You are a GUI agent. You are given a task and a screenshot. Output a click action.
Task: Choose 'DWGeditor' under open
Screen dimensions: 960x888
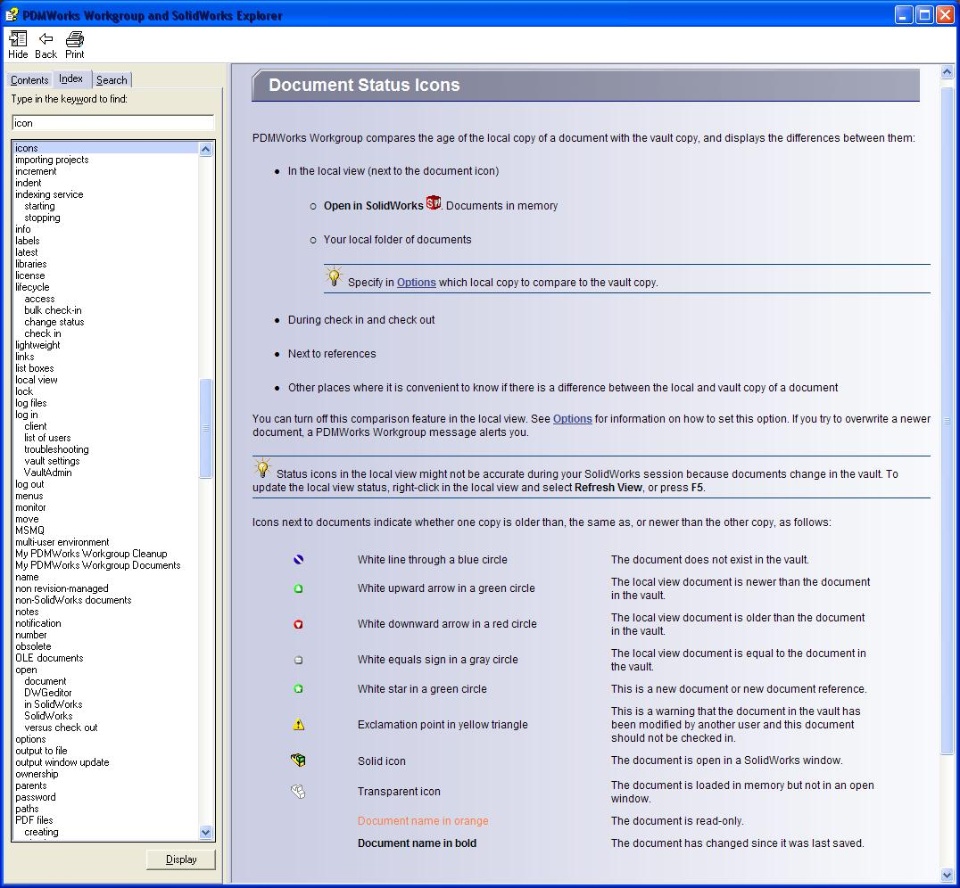pyautogui.click(x=48, y=693)
